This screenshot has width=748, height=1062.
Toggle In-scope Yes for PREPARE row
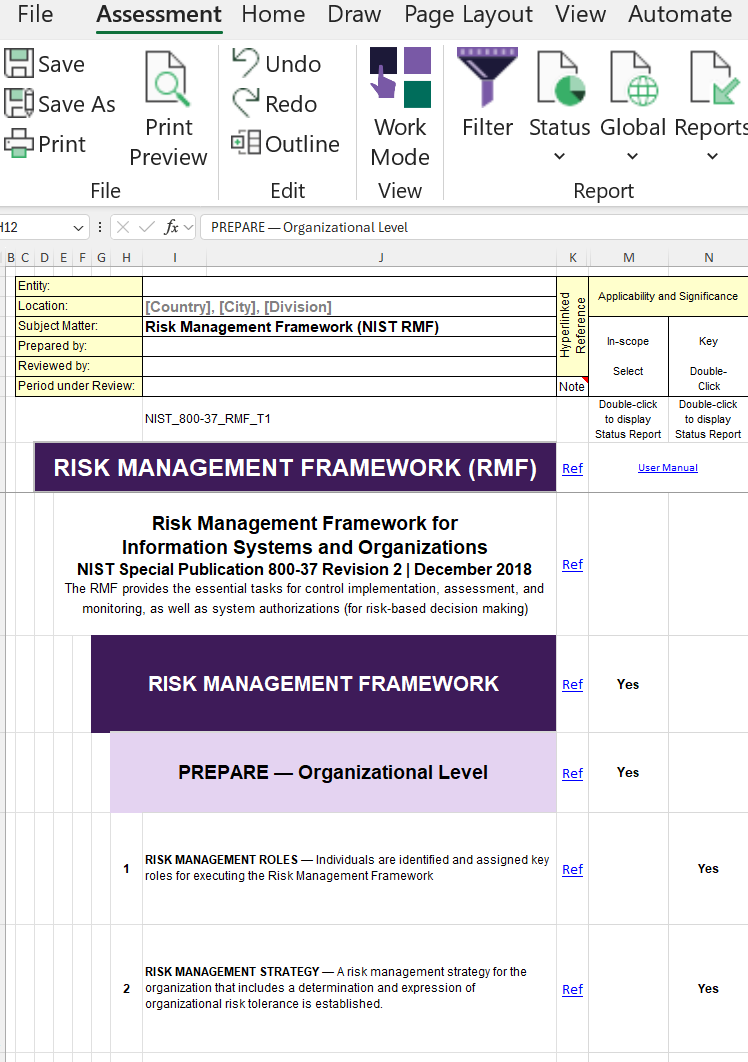click(628, 772)
